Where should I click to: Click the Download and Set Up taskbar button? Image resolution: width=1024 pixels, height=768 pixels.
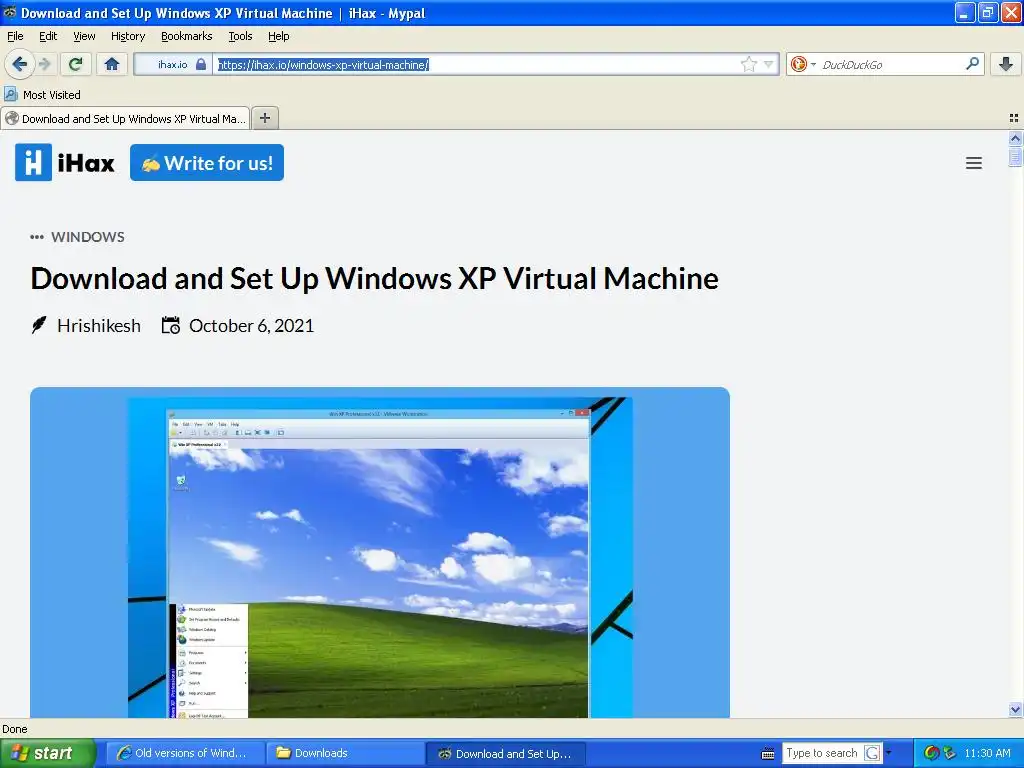pos(505,753)
